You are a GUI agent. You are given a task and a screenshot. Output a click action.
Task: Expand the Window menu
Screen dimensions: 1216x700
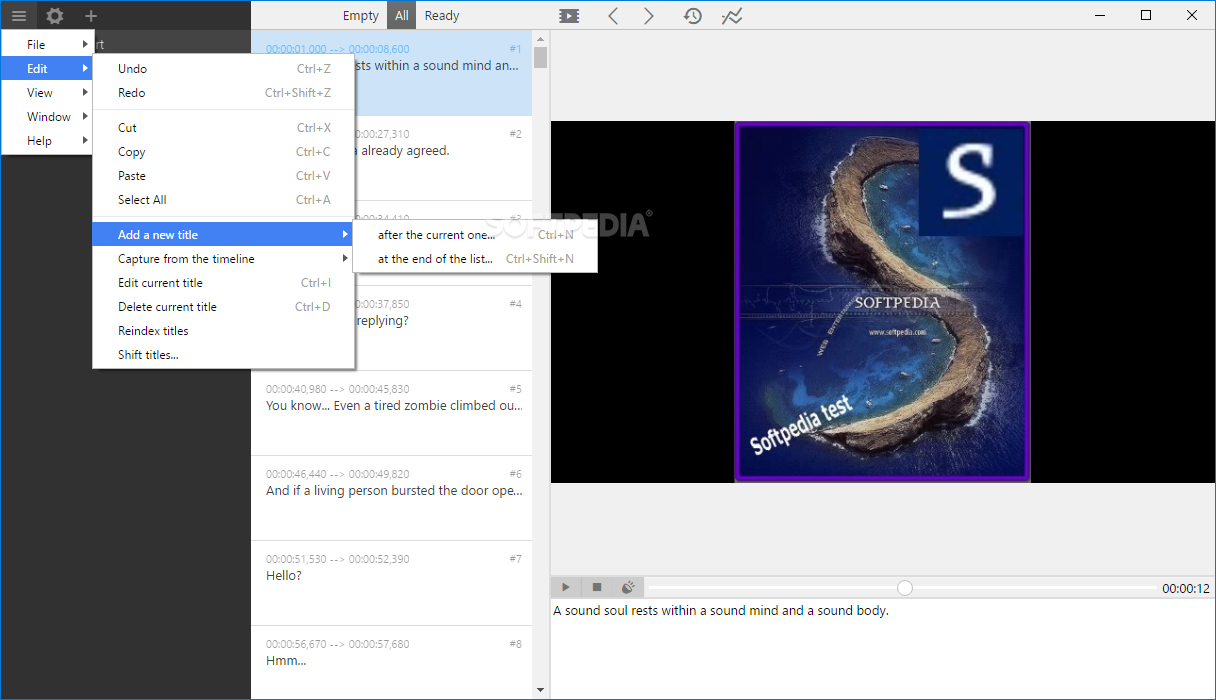pos(47,117)
